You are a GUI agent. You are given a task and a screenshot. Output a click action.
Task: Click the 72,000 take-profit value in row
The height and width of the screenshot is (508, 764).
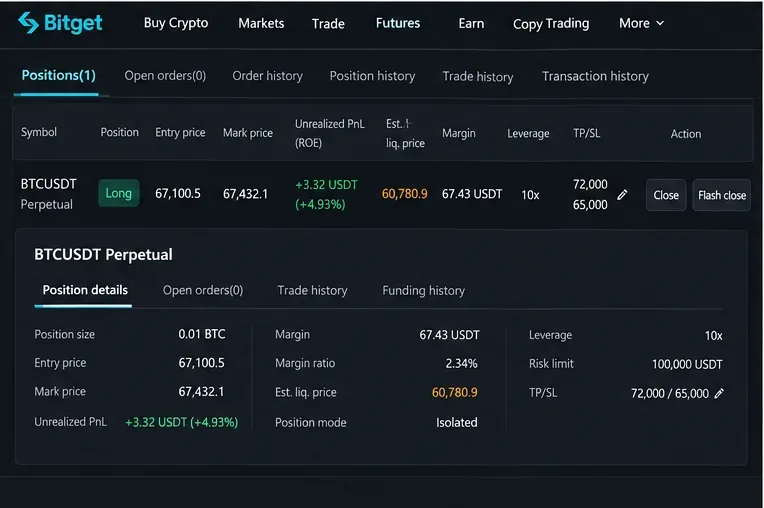[x=590, y=184]
